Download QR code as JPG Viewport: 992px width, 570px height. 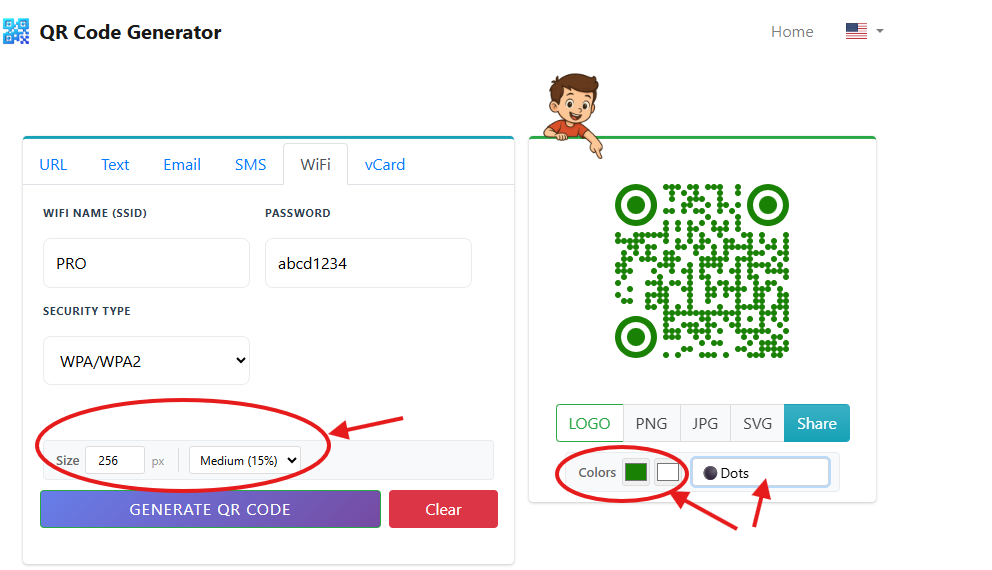coord(705,423)
